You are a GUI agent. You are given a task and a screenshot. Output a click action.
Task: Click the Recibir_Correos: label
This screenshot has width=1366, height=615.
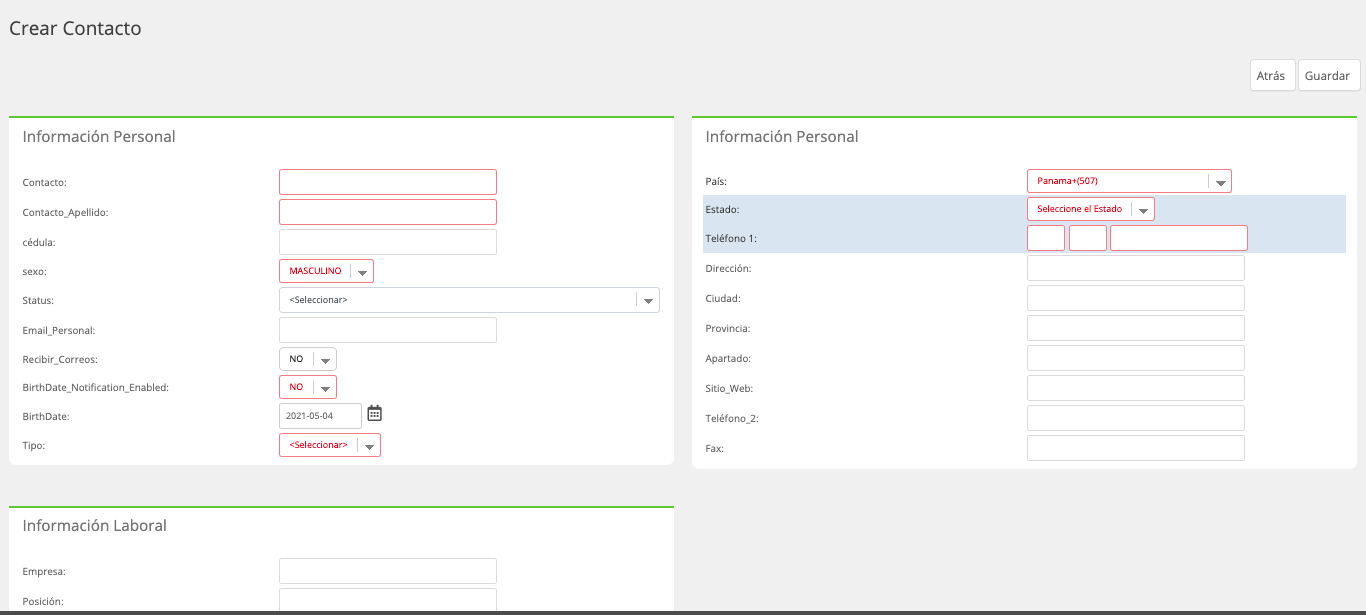click(60, 359)
